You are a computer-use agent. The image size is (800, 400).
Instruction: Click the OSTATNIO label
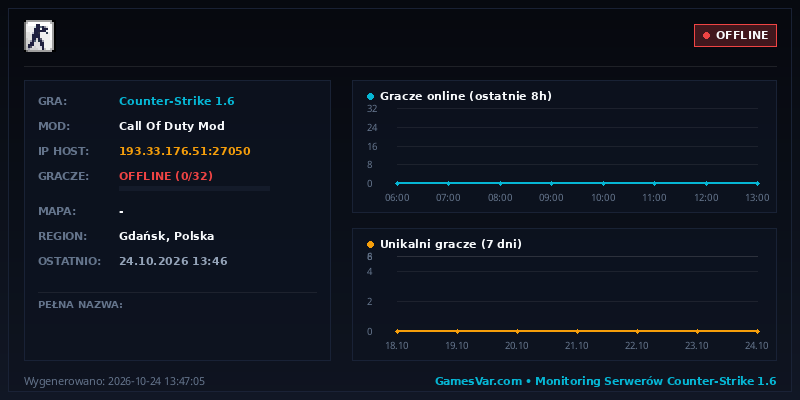click(69, 261)
